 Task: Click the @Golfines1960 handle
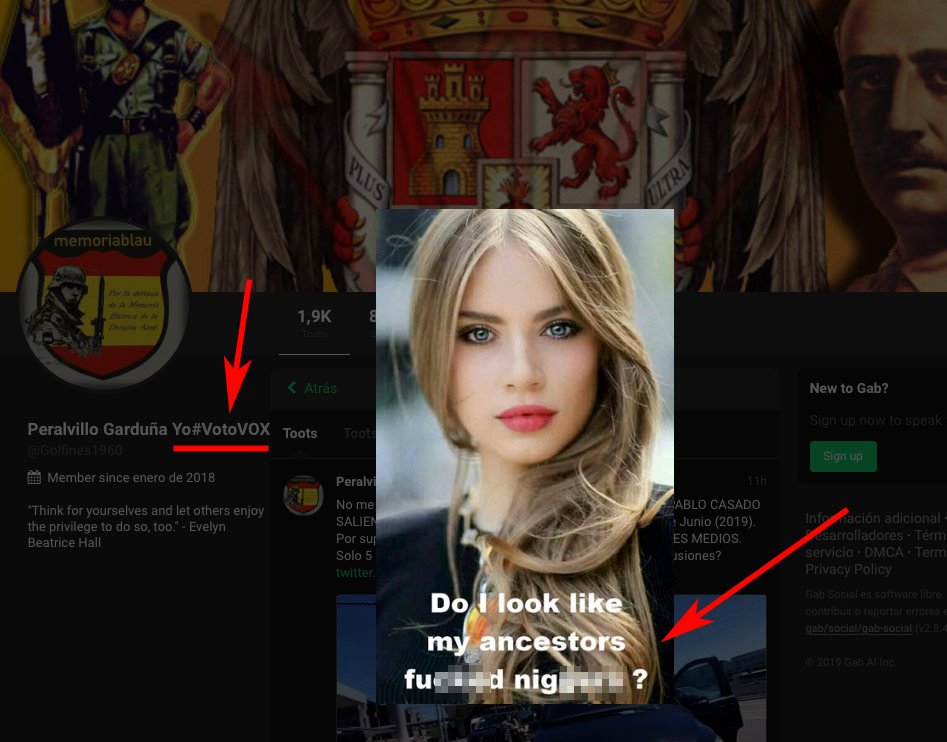tap(75, 450)
